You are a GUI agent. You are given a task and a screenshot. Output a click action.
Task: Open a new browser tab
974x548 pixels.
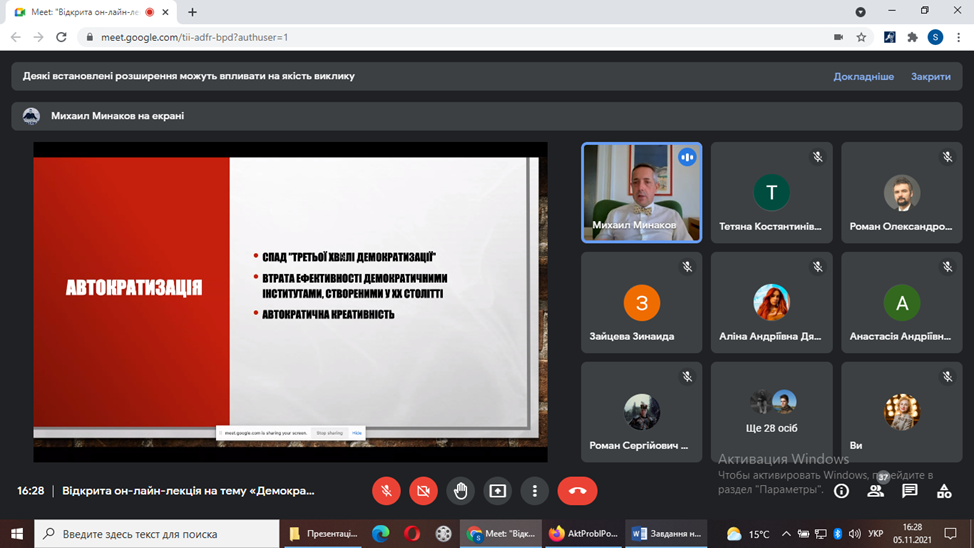(x=193, y=12)
